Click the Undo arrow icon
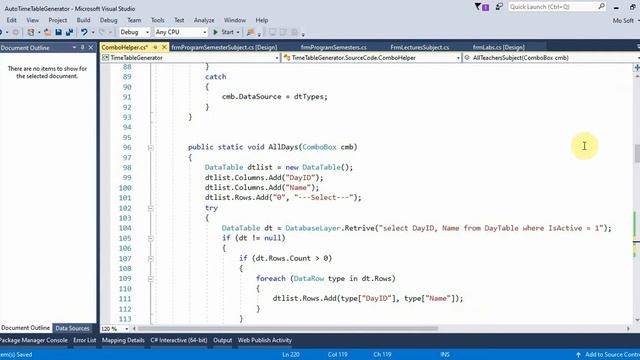The image size is (640, 360). click(x=84, y=32)
